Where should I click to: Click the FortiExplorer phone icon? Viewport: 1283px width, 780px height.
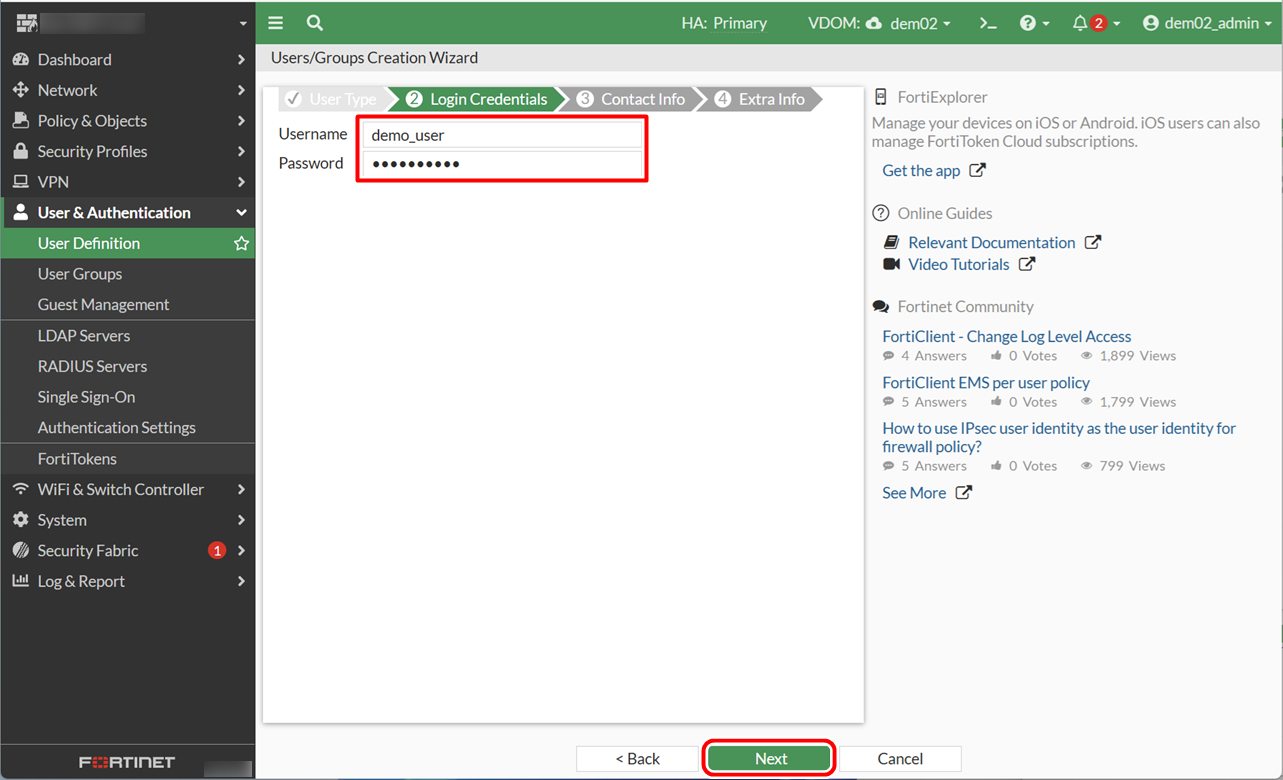pos(880,97)
